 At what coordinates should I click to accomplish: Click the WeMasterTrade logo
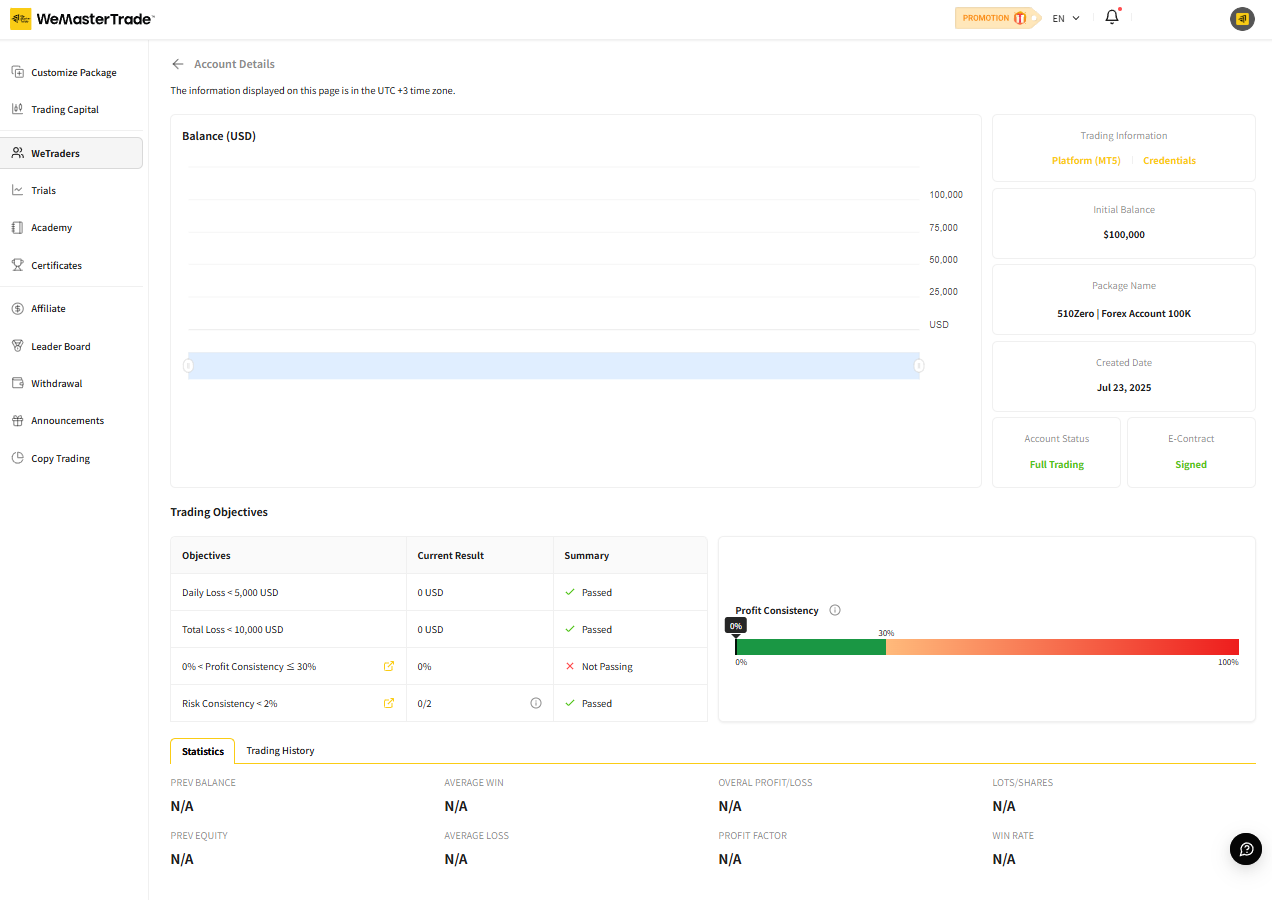[82, 19]
